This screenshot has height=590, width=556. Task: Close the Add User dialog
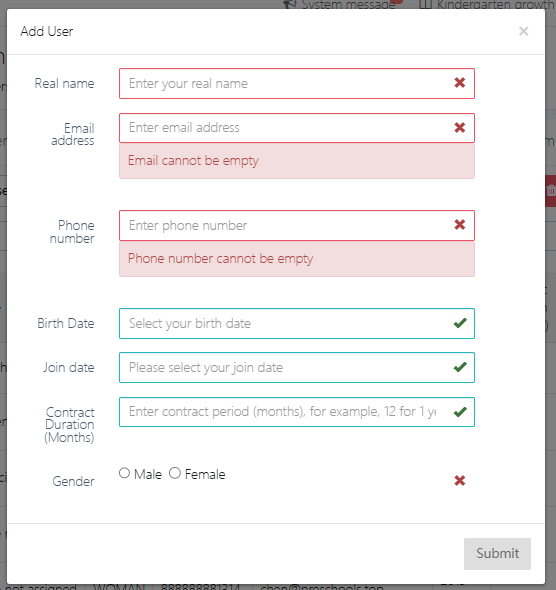tap(523, 31)
